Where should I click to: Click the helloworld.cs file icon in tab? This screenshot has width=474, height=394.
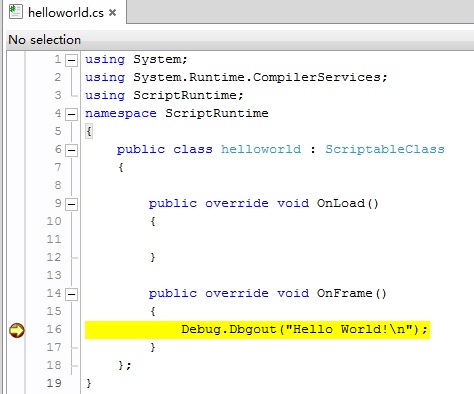[x=15, y=12]
